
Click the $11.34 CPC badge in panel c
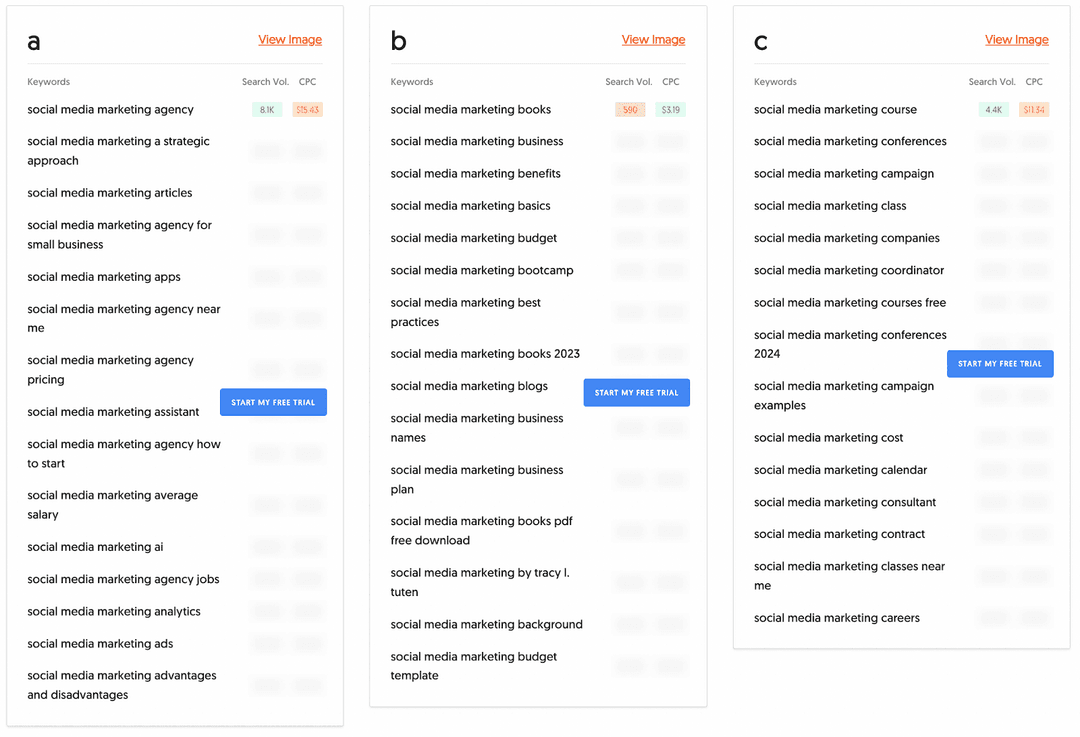point(1034,109)
